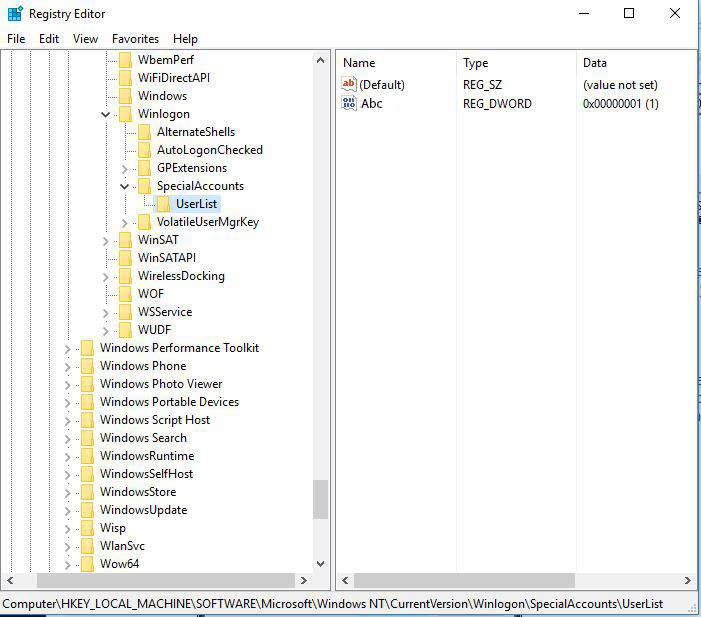
Task: Expand the WUDF key
Action: [106, 331]
